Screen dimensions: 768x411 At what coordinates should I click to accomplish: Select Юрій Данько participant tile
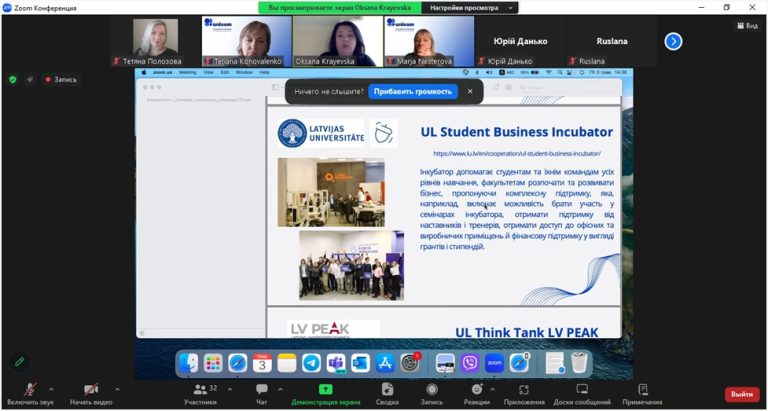pyautogui.click(x=520, y=41)
